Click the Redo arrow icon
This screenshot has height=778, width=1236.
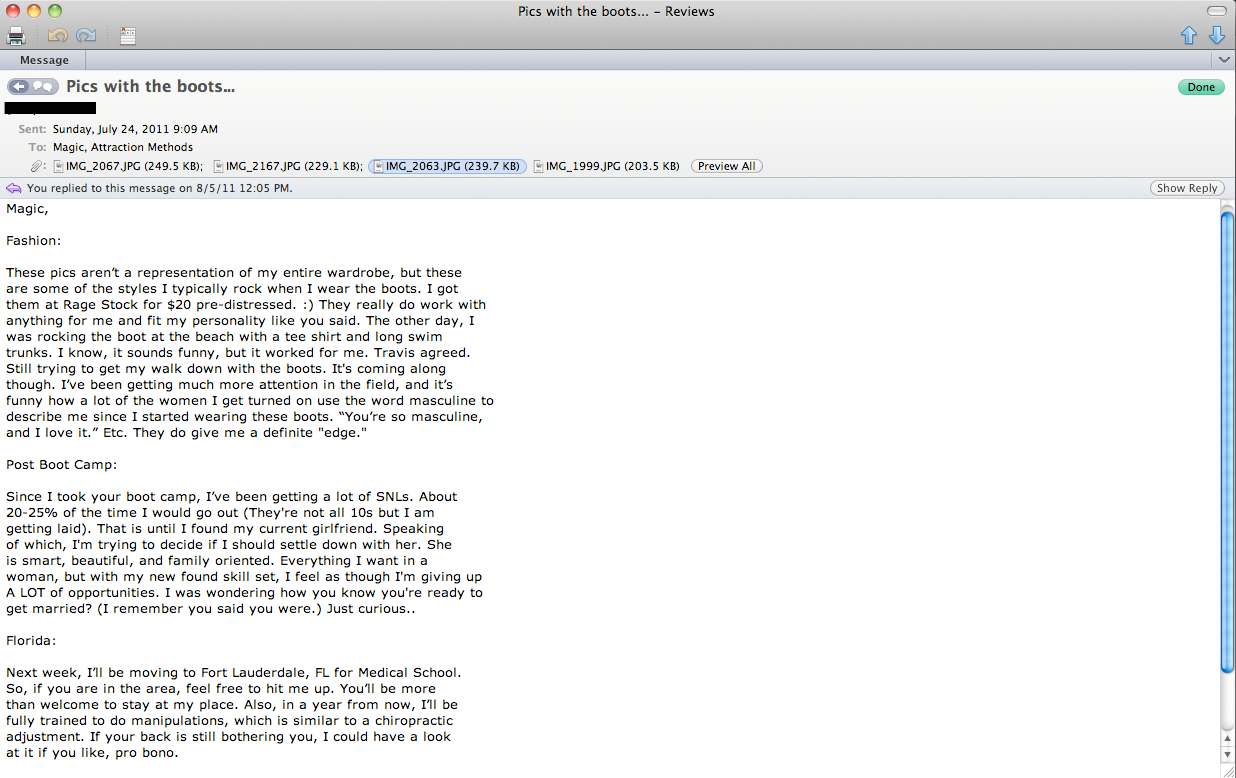pyautogui.click(x=86, y=36)
